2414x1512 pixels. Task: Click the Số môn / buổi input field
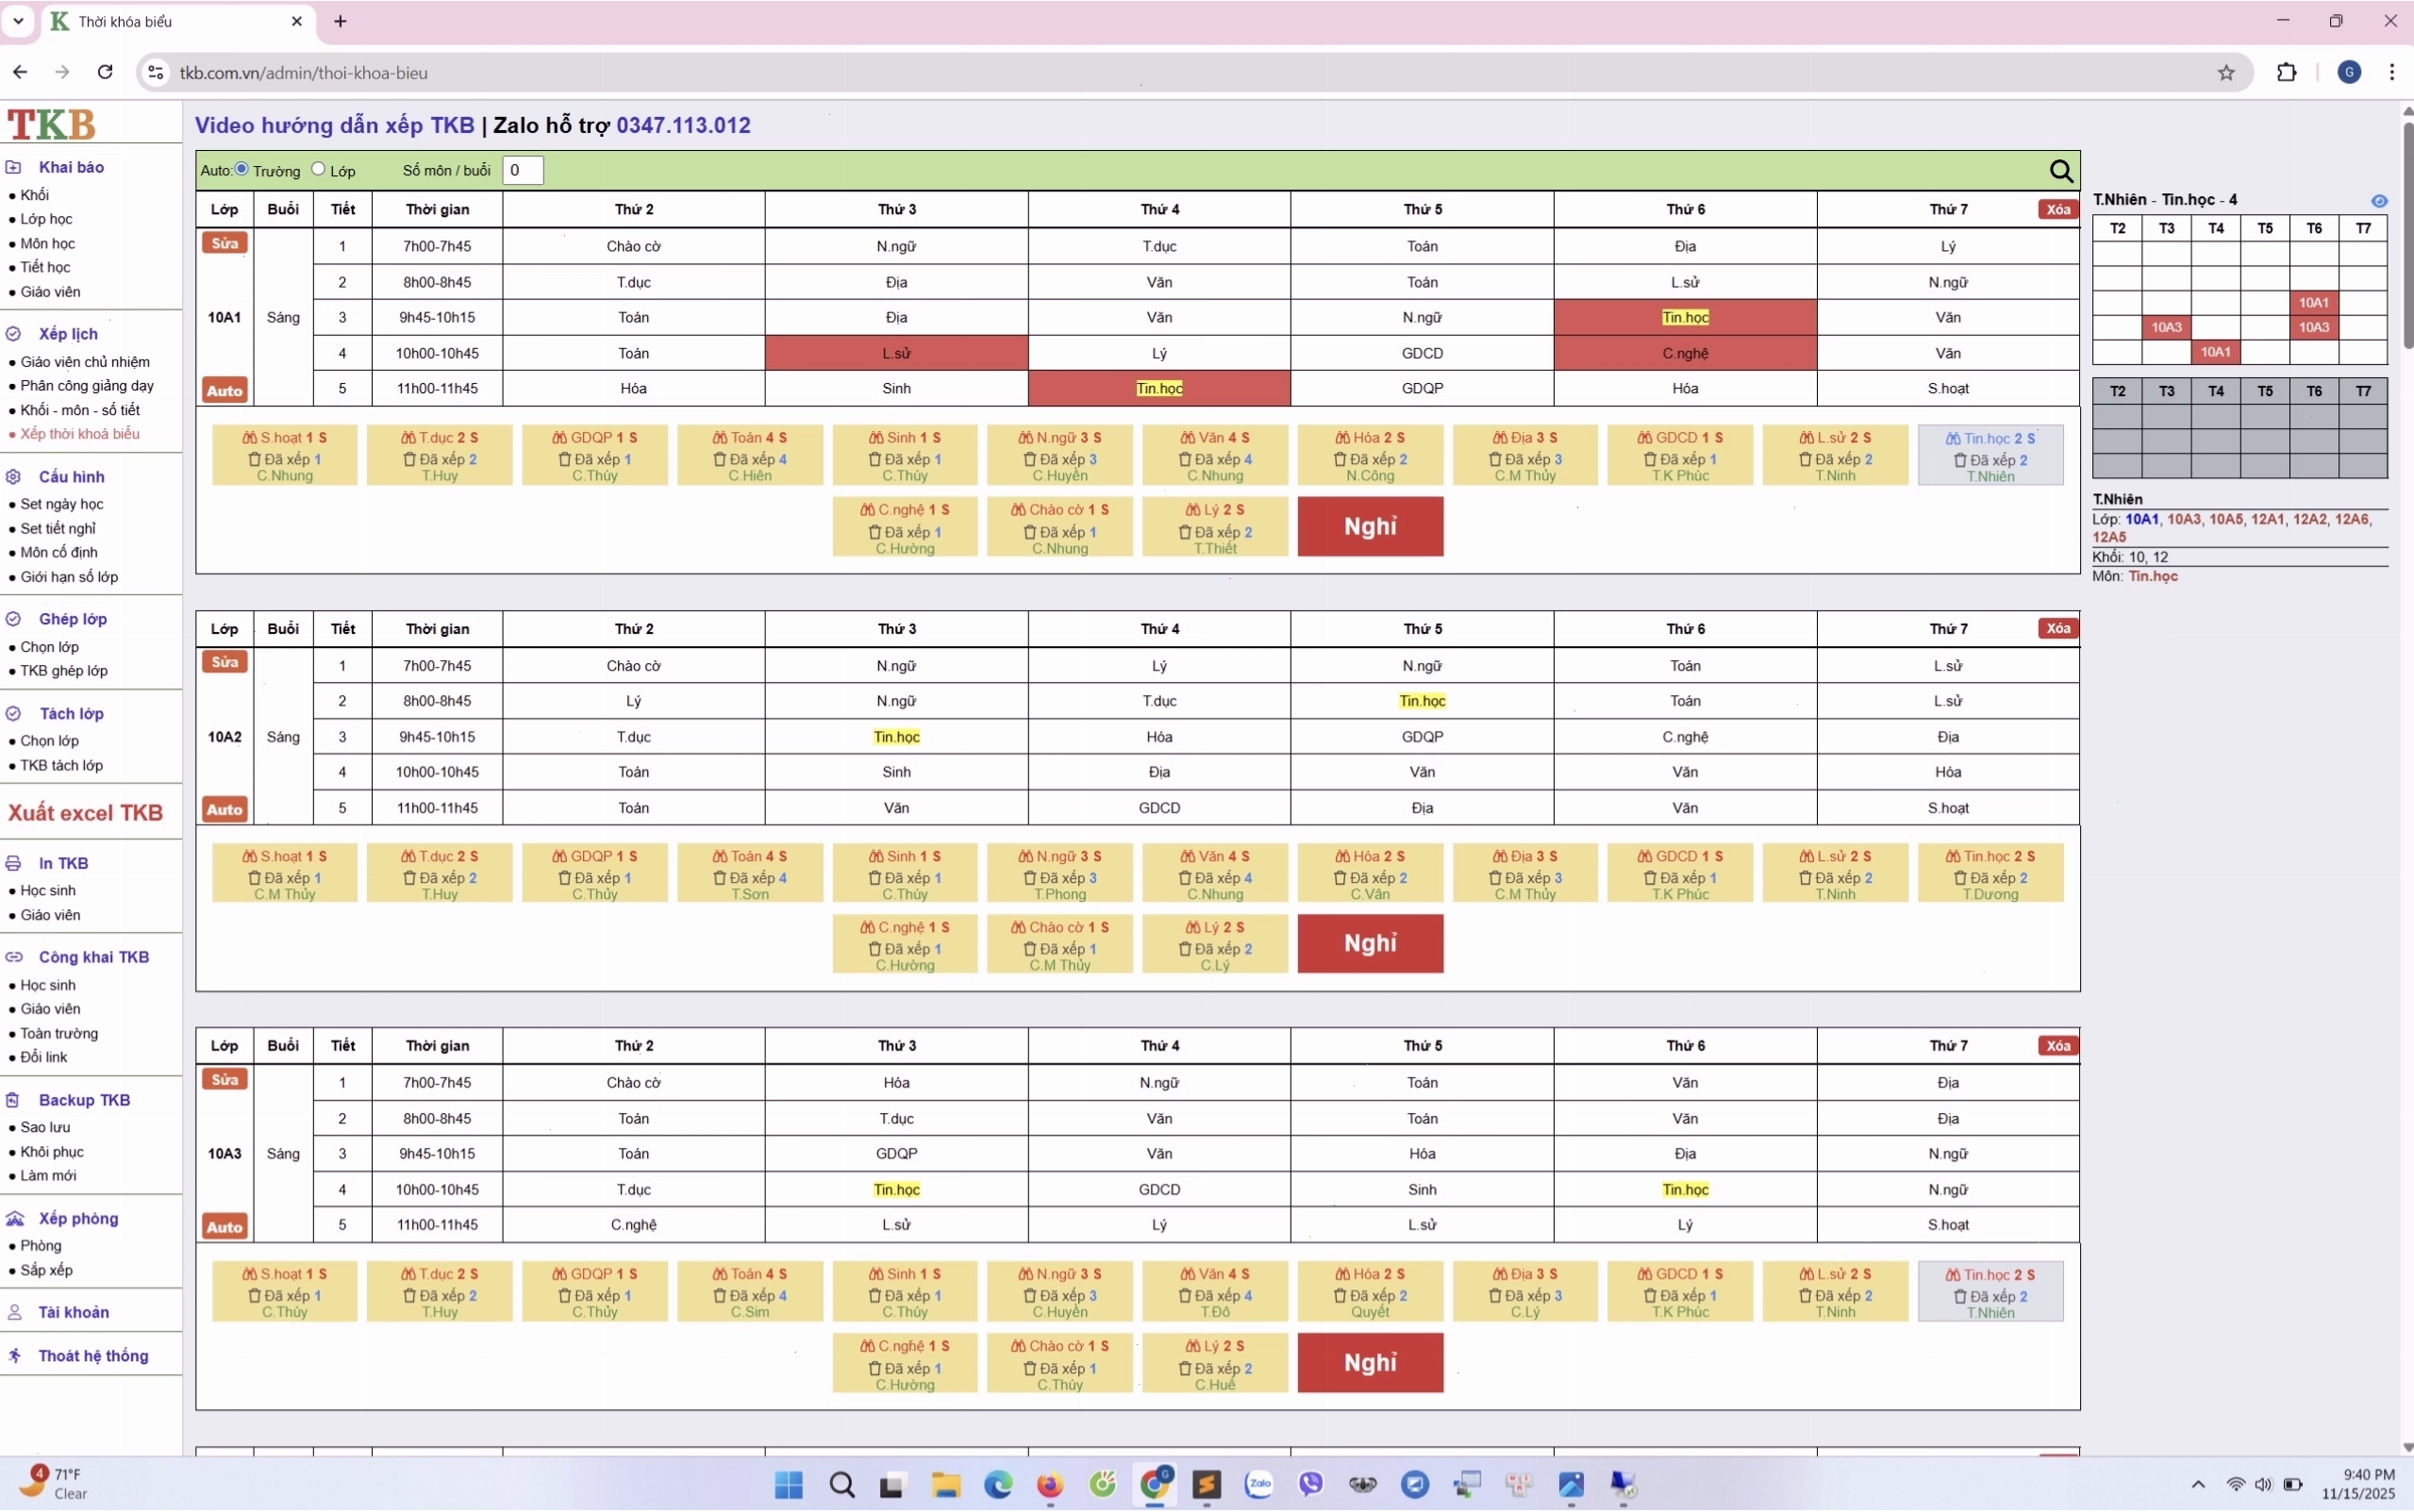point(522,170)
